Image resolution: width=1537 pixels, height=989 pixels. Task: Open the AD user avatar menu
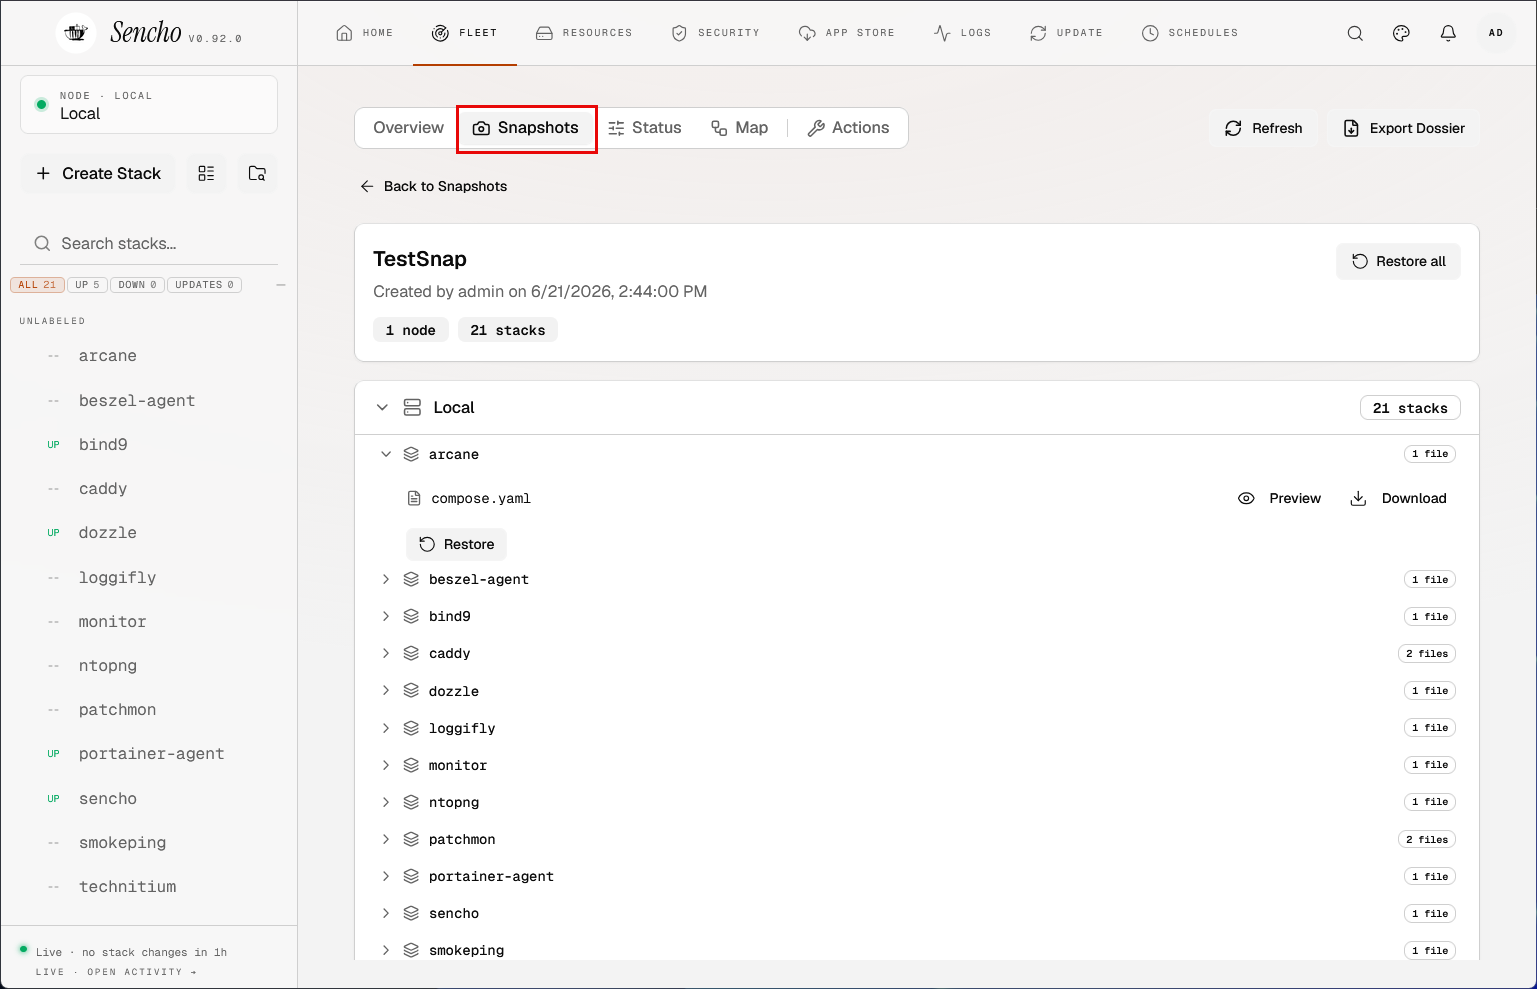pos(1496,33)
